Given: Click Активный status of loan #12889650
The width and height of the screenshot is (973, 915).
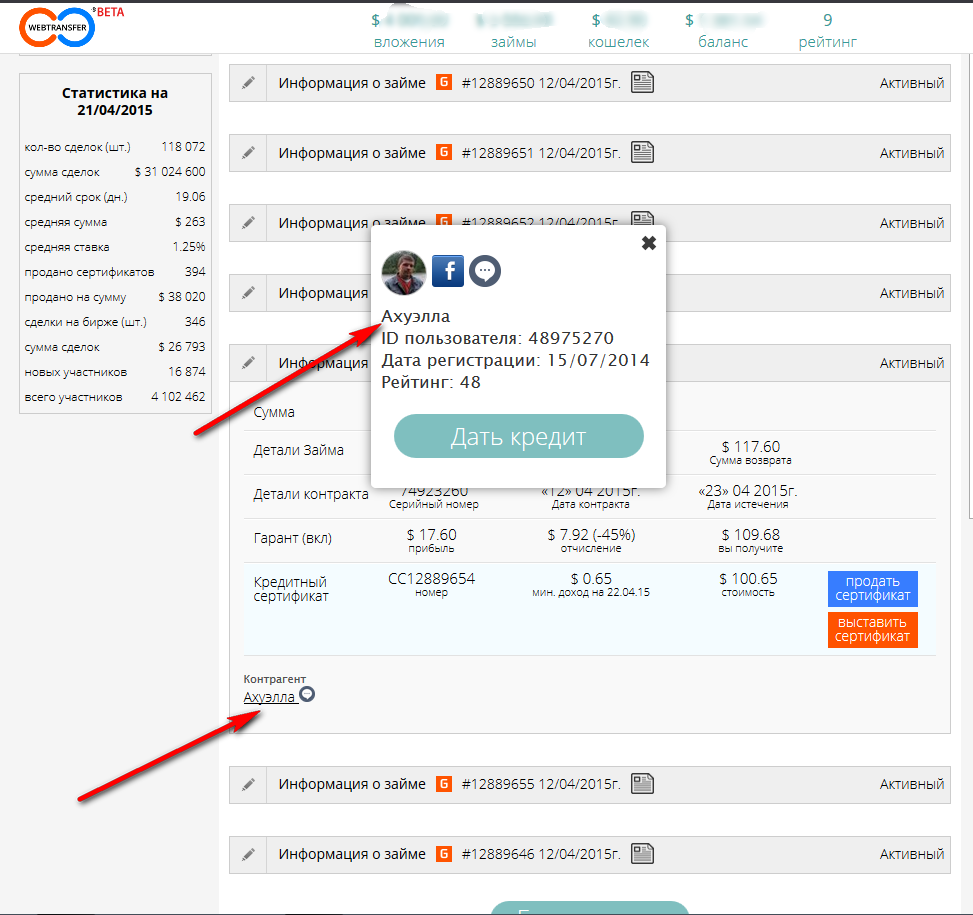Looking at the screenshot, I should point(912,83).
